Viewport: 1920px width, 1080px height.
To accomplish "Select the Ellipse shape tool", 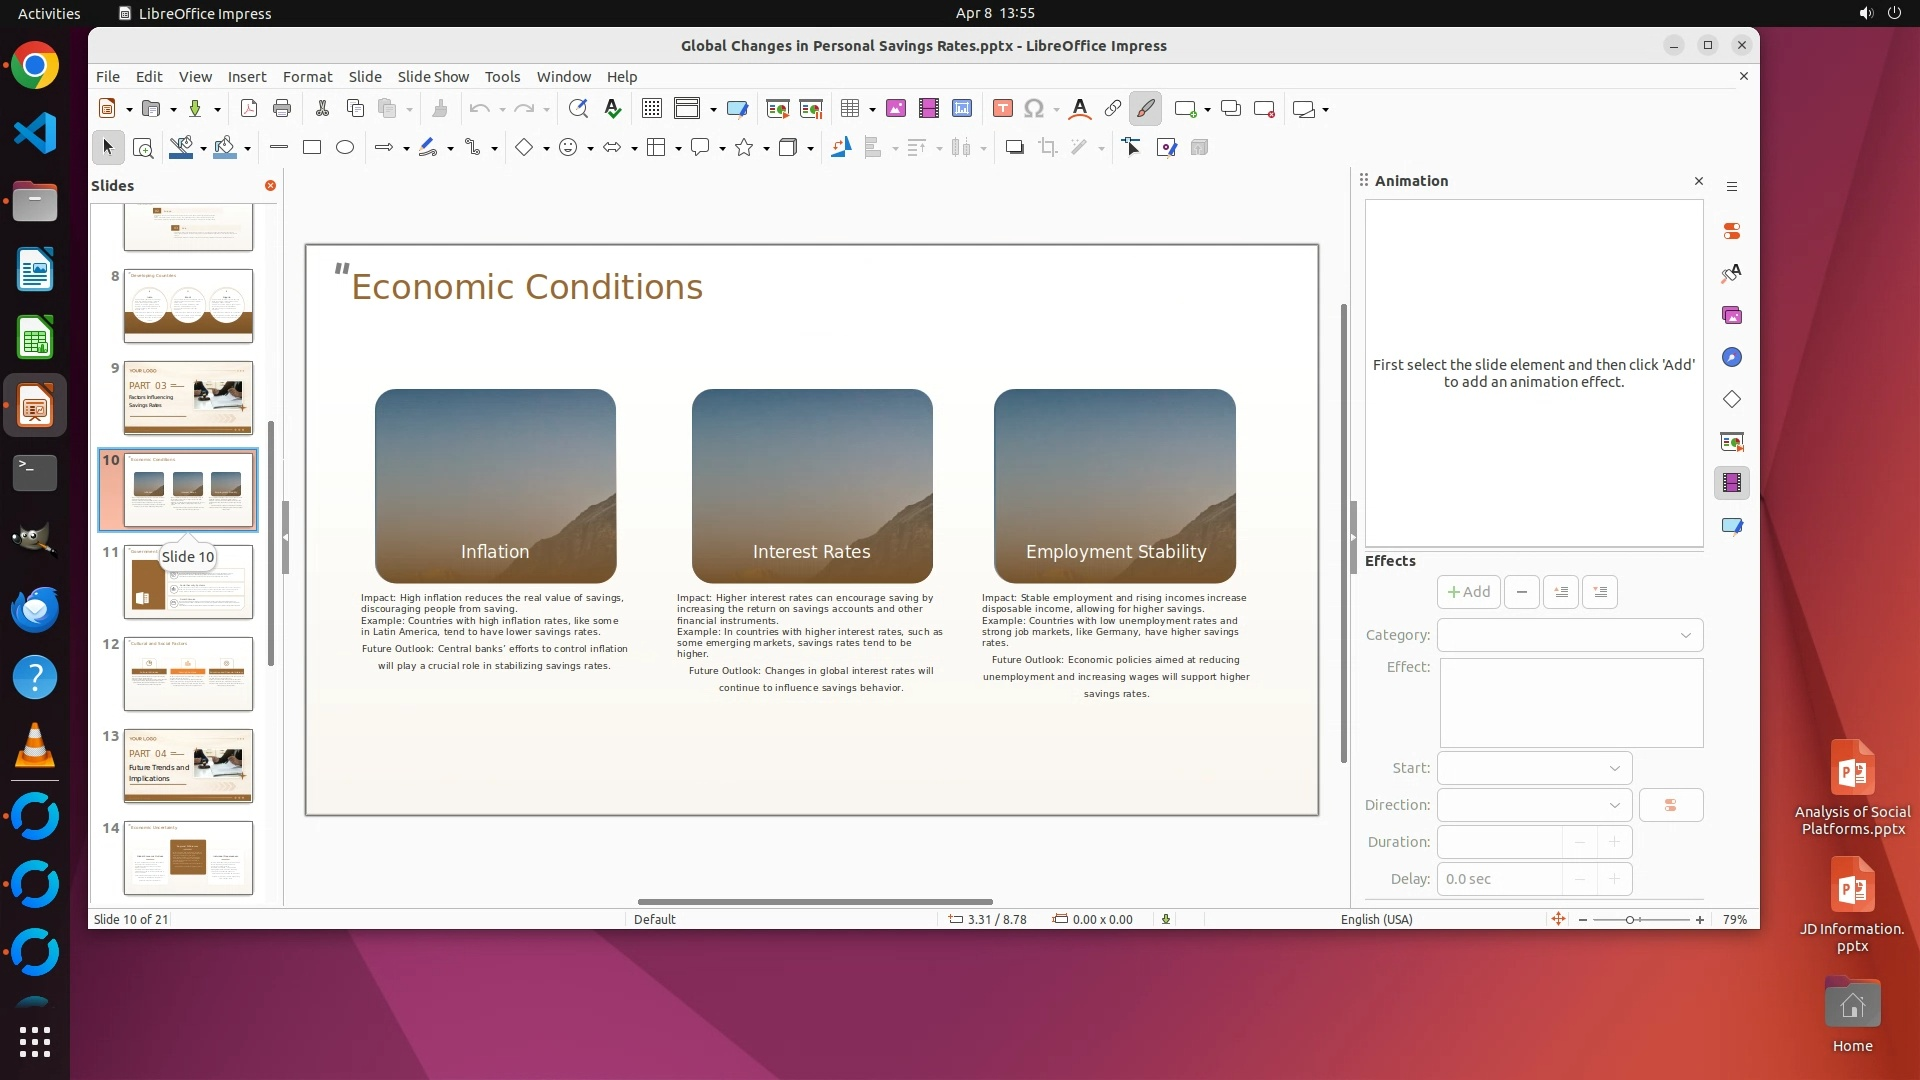I will 345,148.
